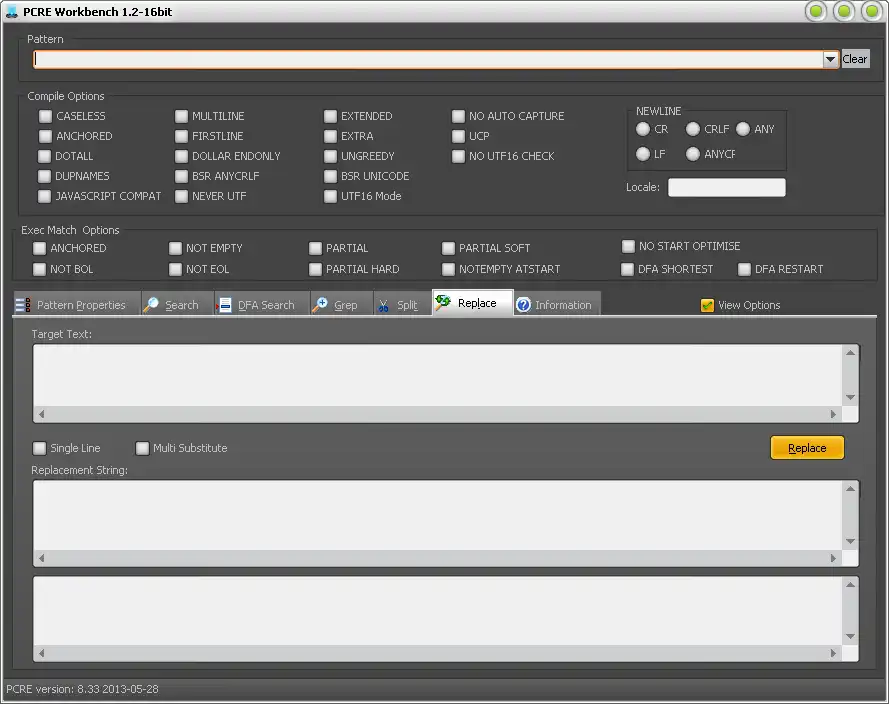
Task: Click the PCRE Workbench title bar app icon
Action: coord(11,11)
